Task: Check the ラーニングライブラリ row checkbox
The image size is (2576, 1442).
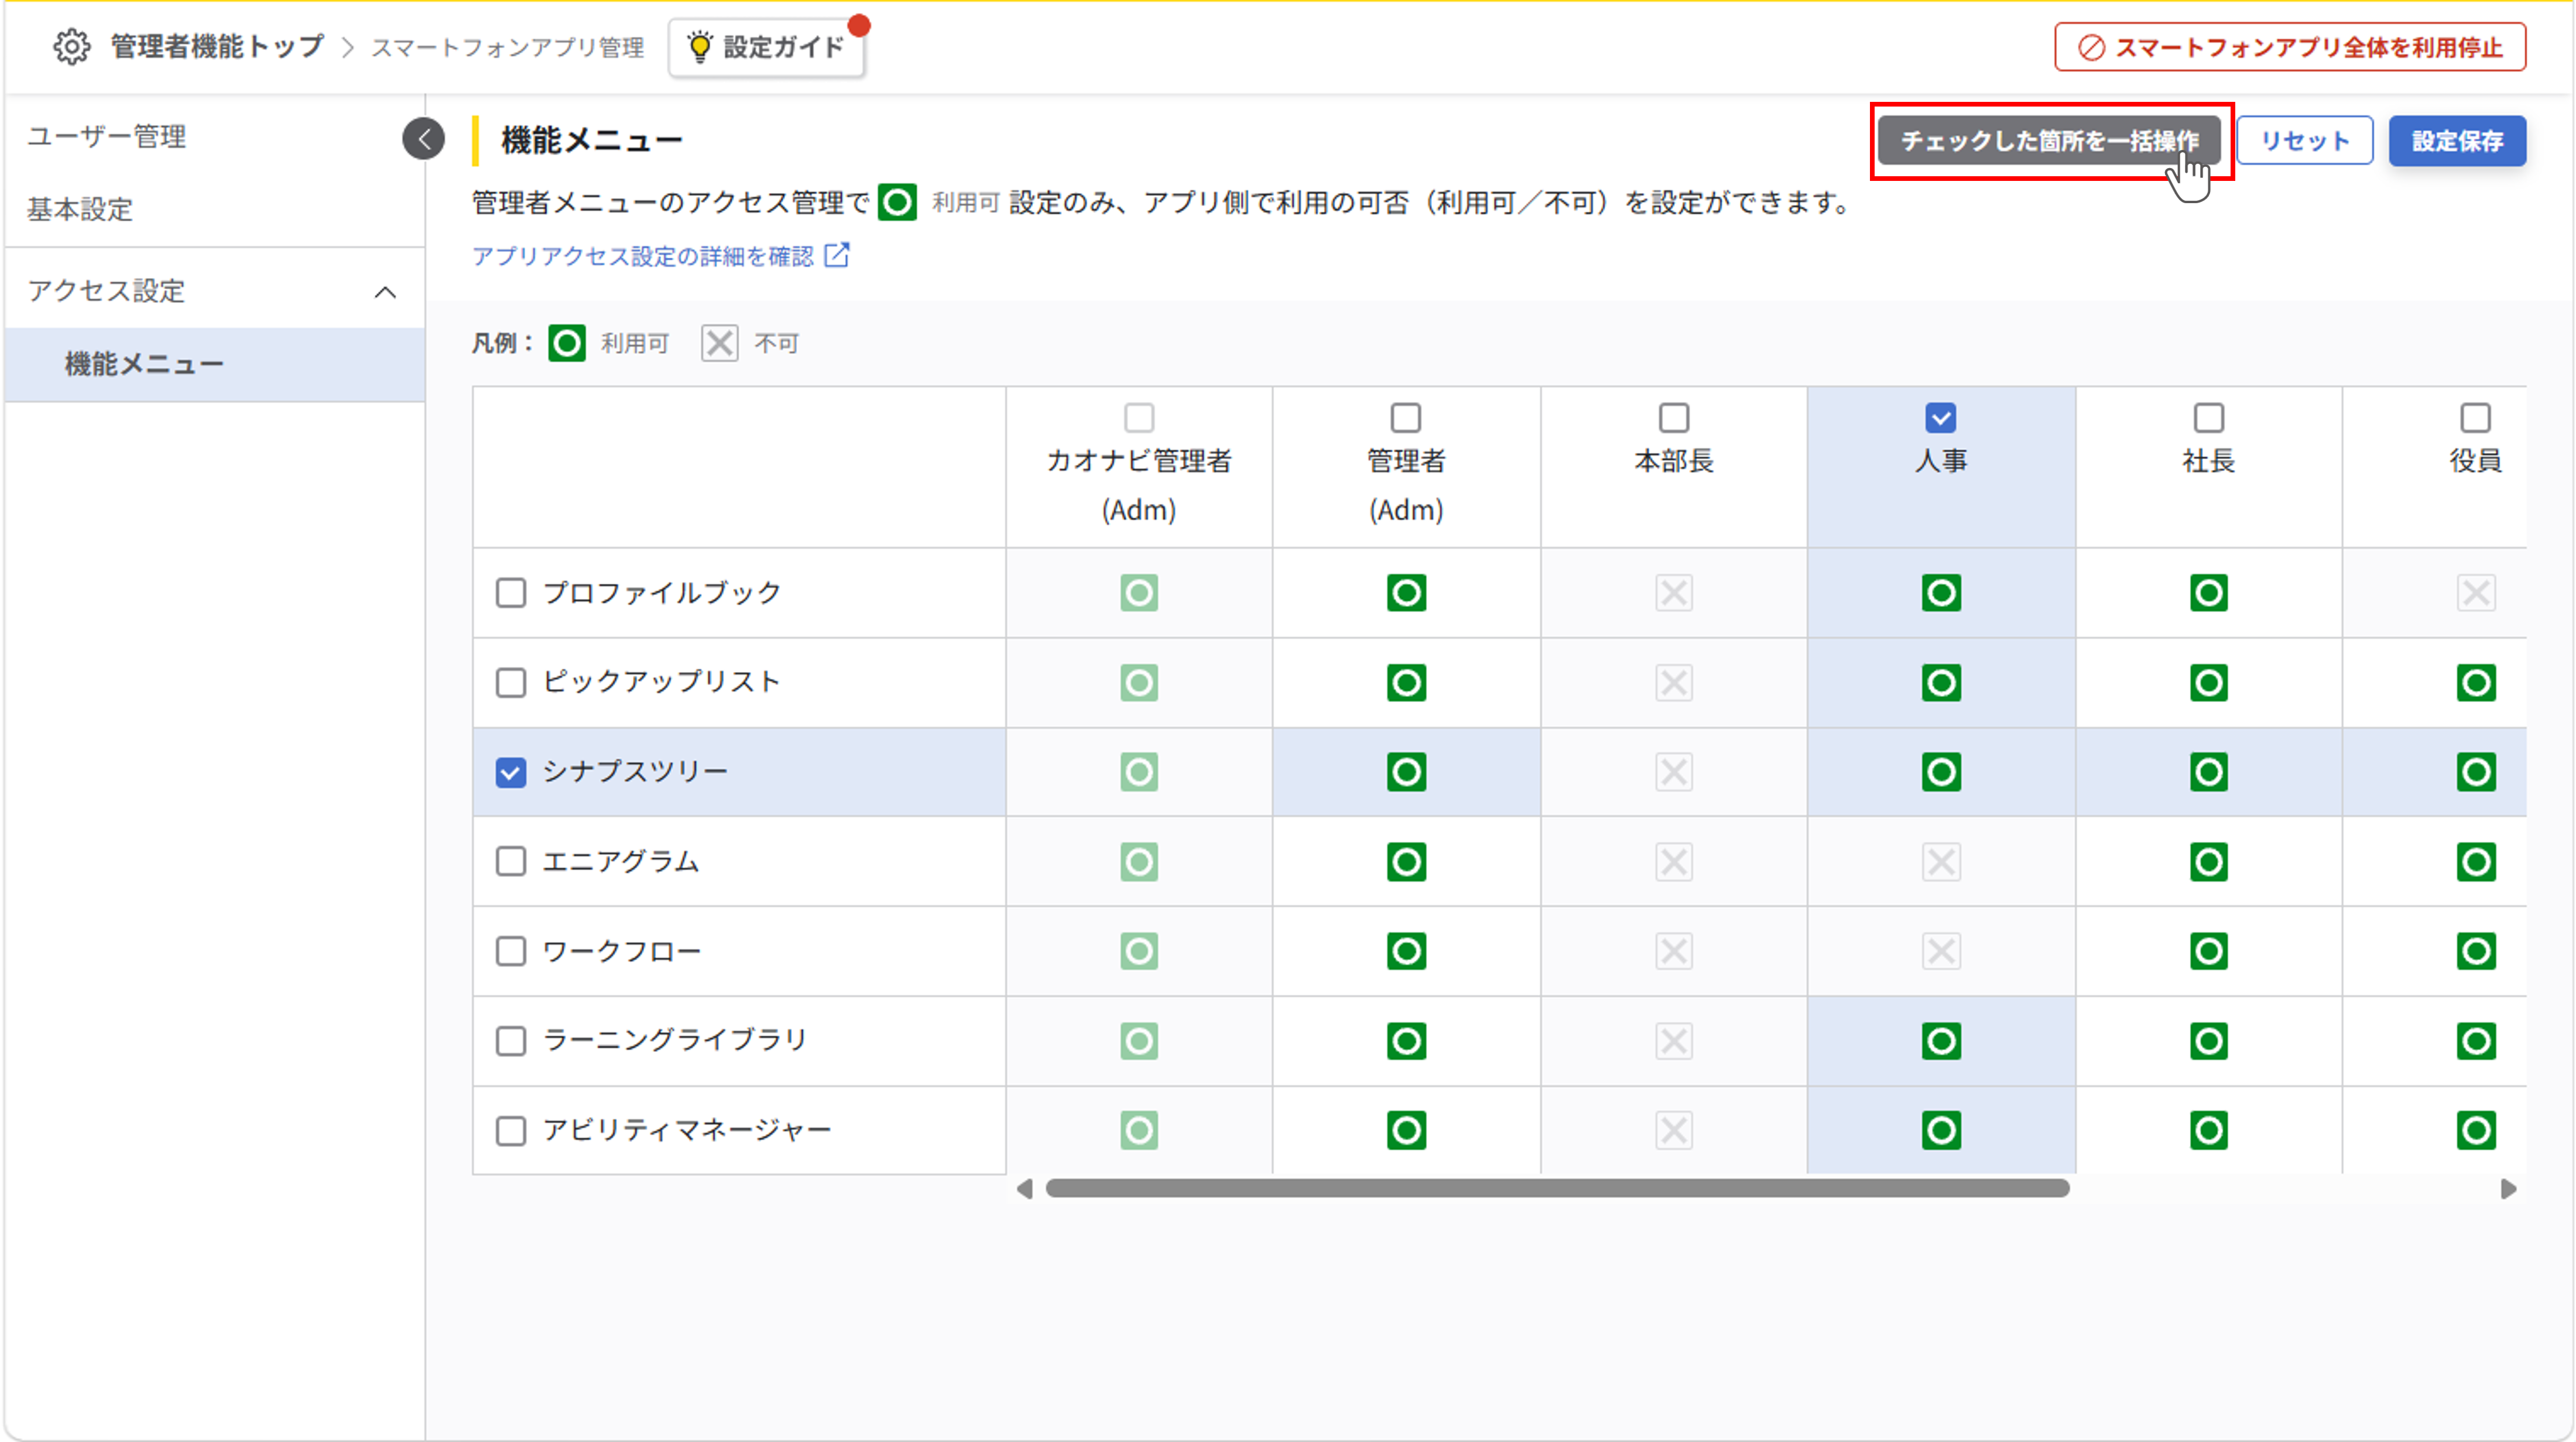Action: point(511,1041)
